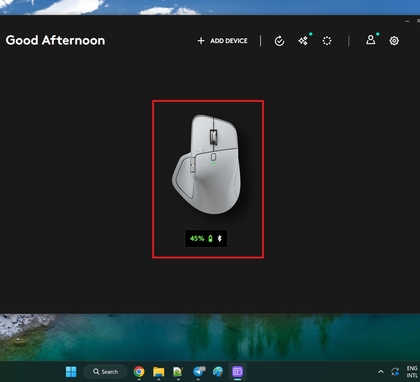Expand the system tray hidden icons chevron
Viewport: 420px width, 382px height.
point(381,372)
